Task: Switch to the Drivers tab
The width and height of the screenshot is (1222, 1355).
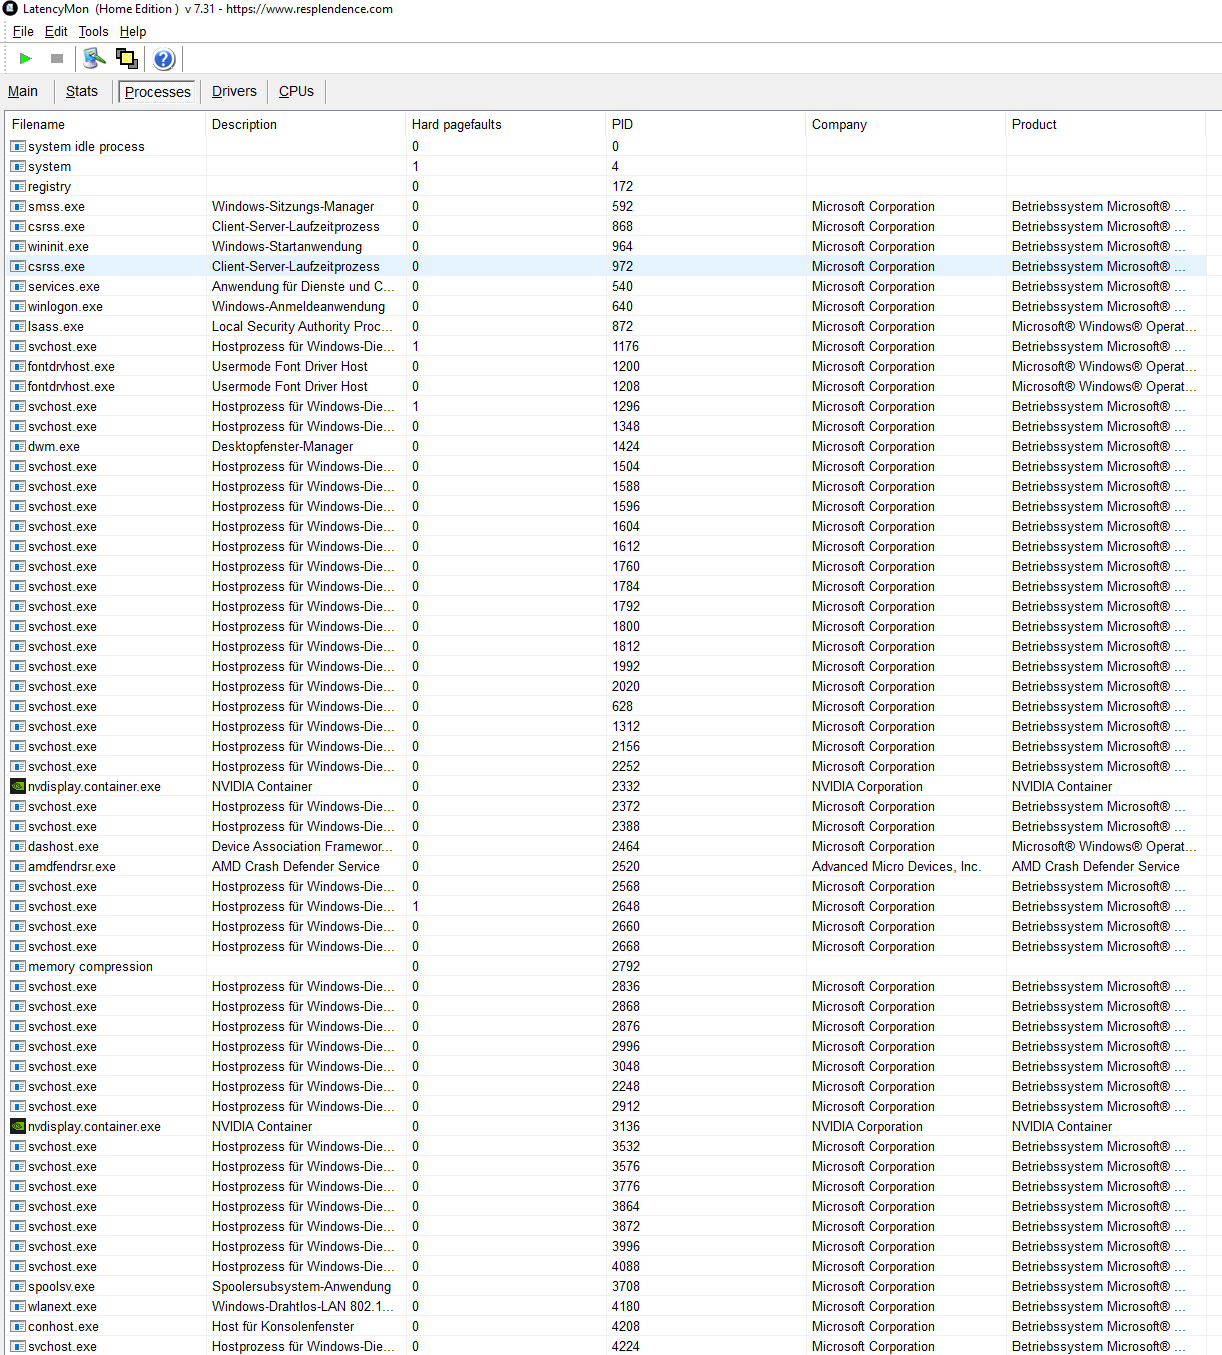Action: click(234, 91)
